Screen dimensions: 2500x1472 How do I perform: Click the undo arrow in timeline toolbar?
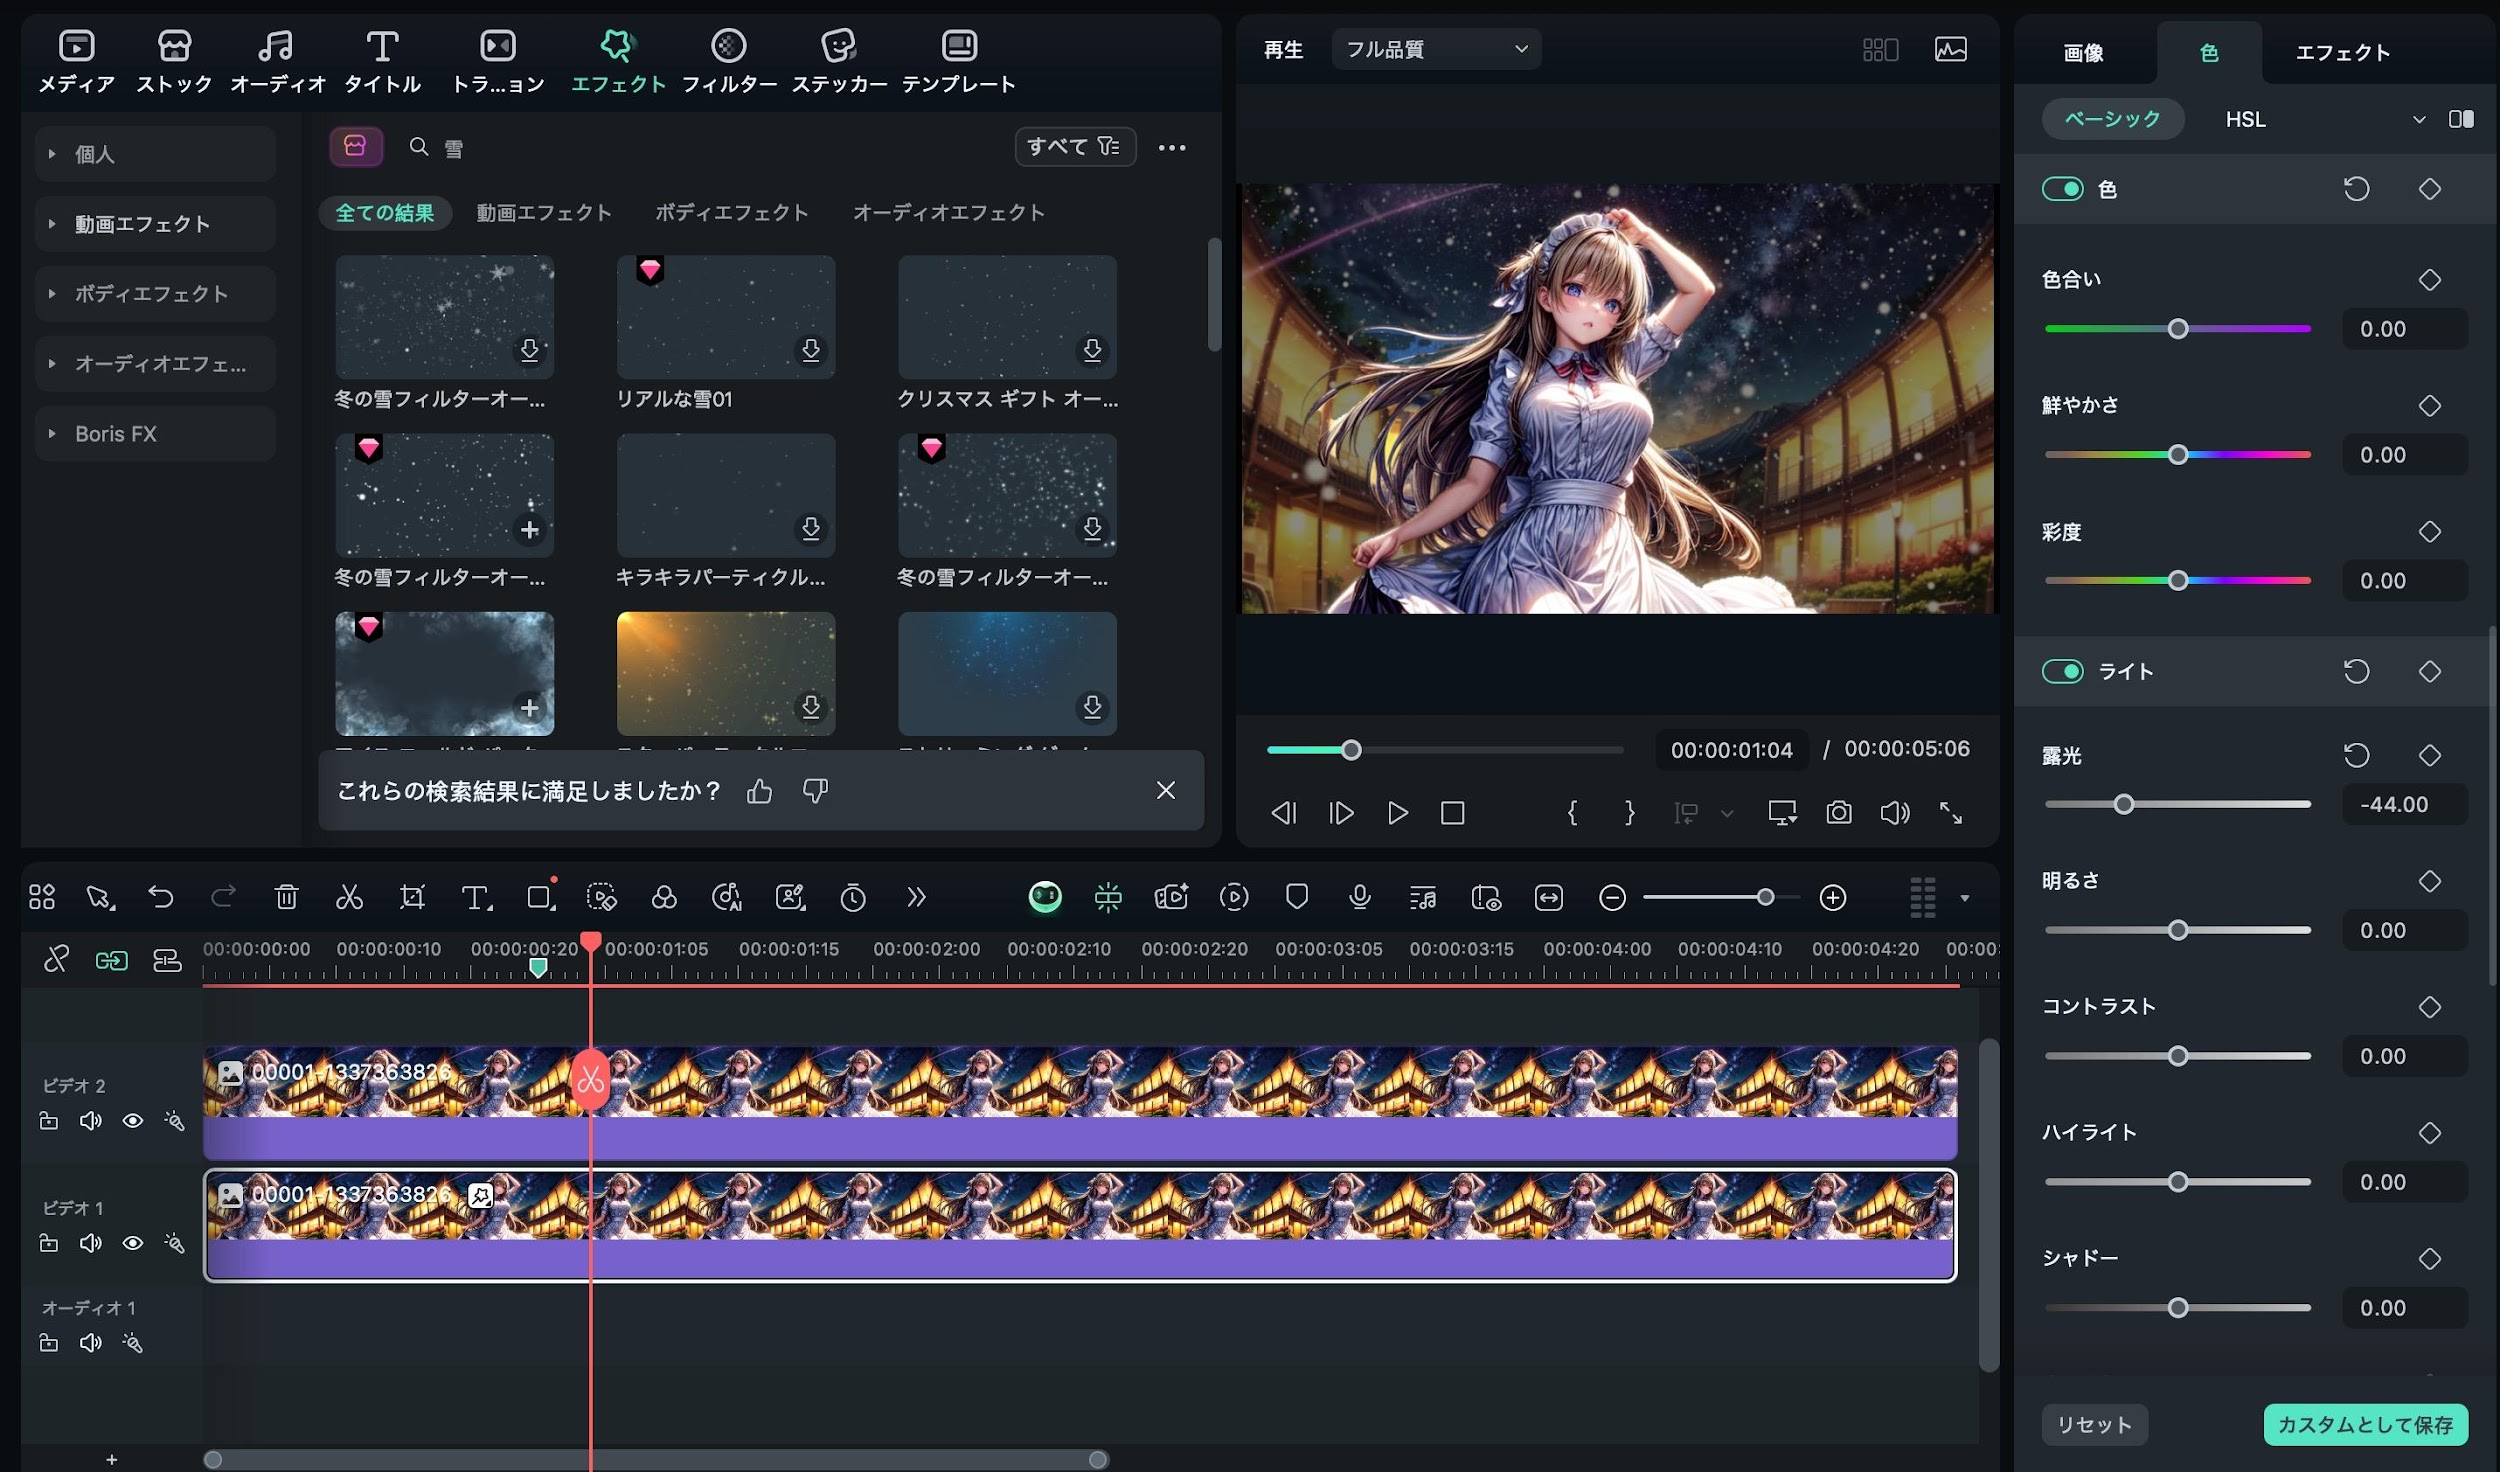coord(161,897)
